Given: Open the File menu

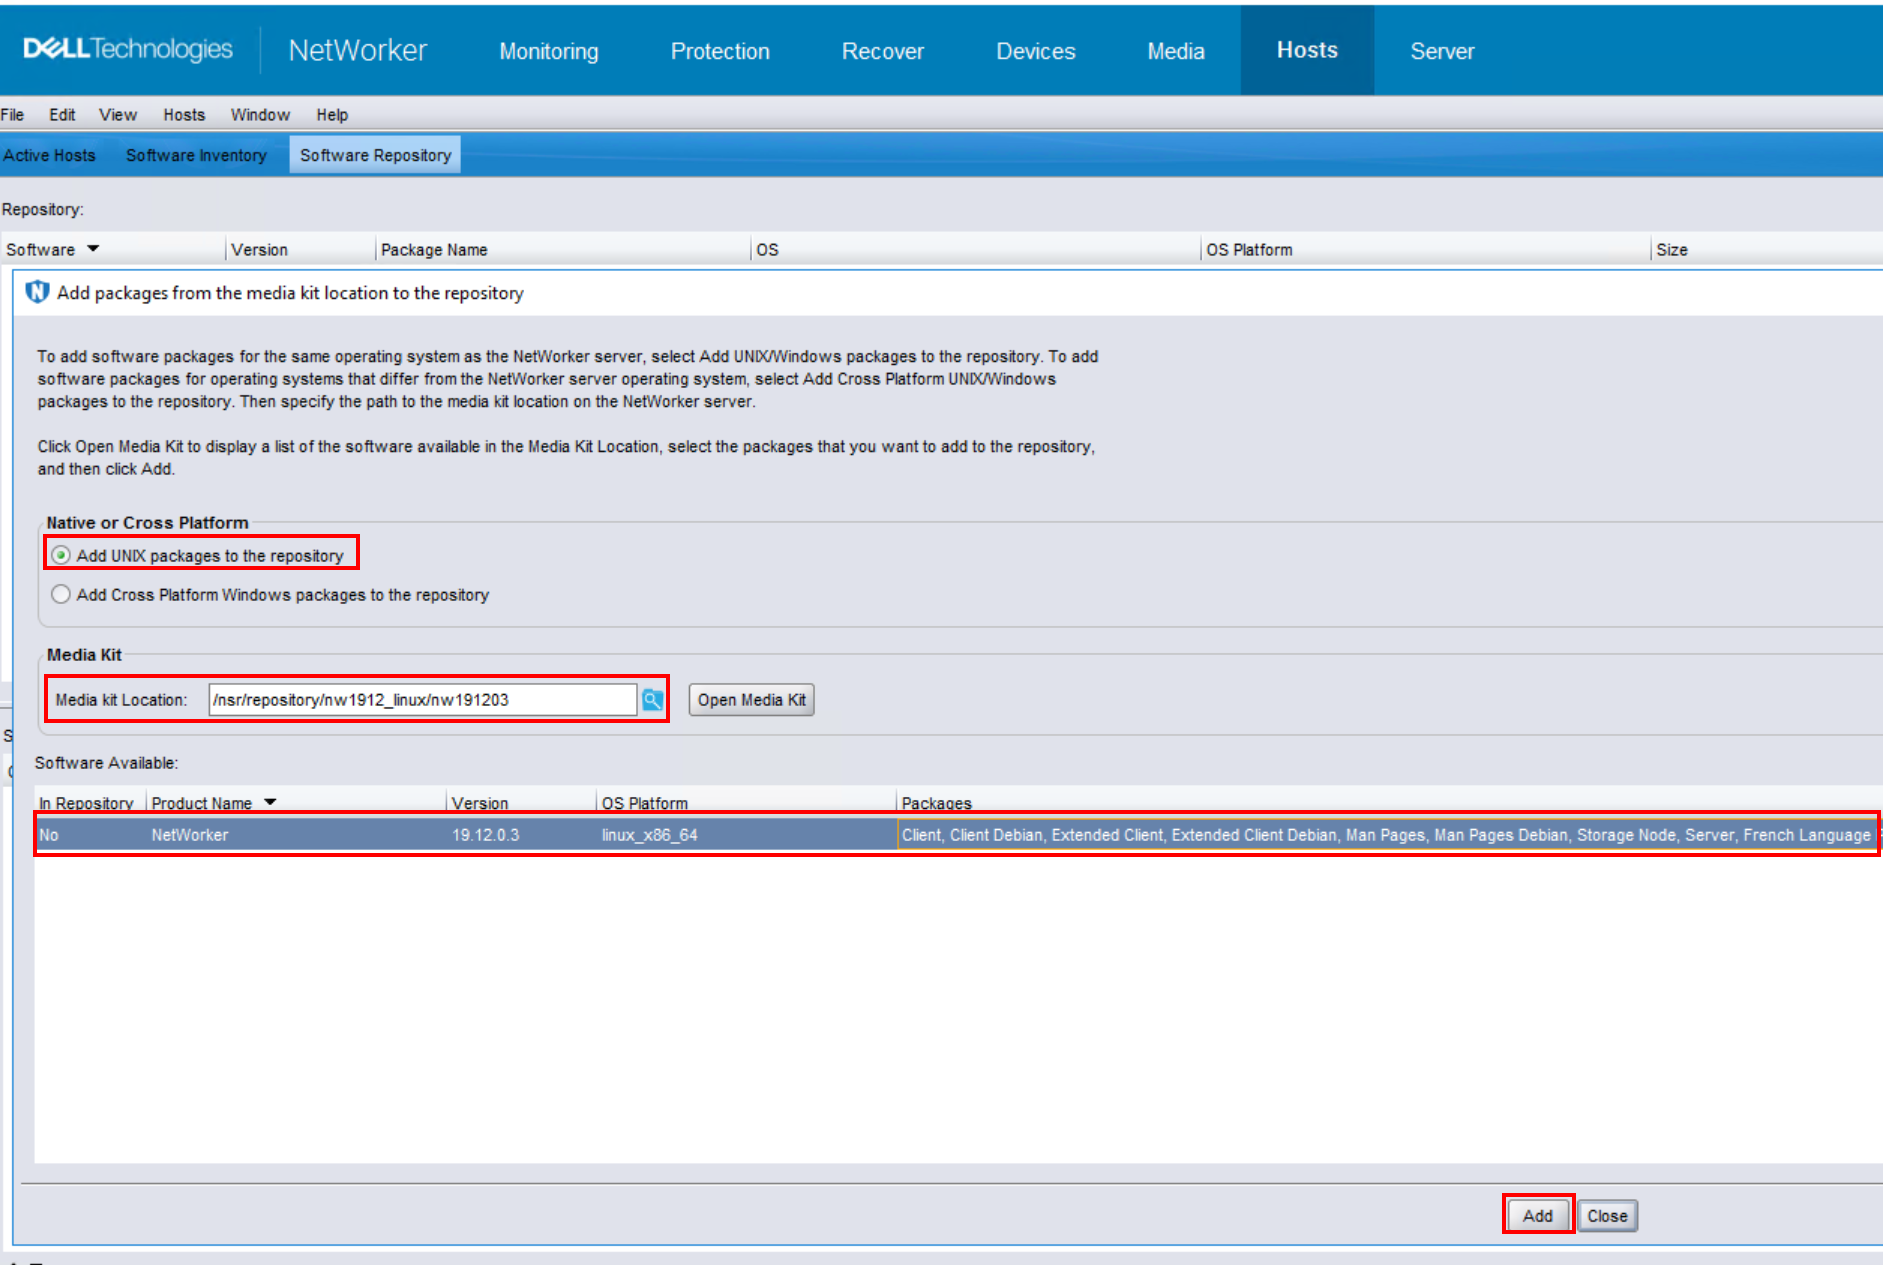Looking at the screenshot, I should 13,114.
